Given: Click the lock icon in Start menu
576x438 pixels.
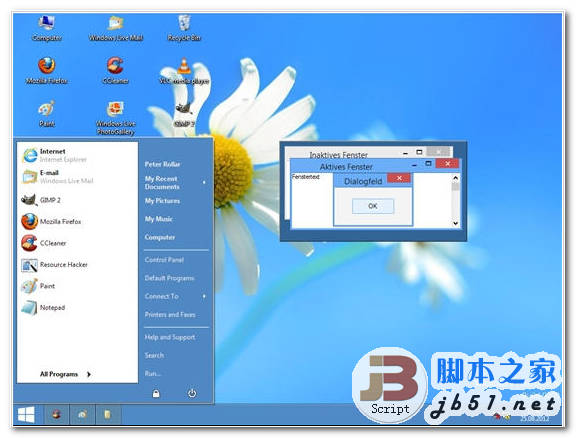Looking at the screenshot, I should (156, 394).
